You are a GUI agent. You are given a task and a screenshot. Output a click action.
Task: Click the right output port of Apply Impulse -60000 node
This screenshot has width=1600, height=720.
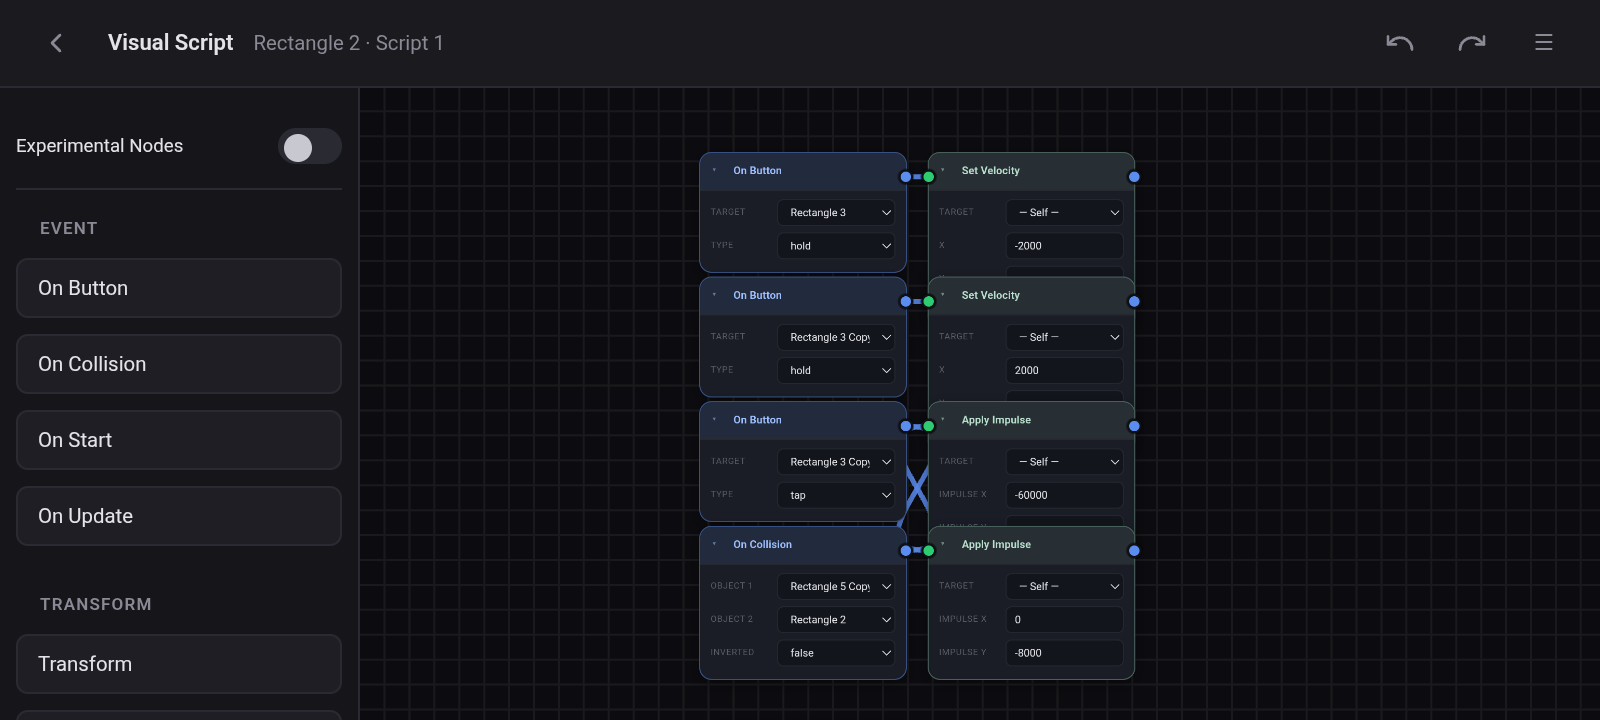[x=1134, y=426]
